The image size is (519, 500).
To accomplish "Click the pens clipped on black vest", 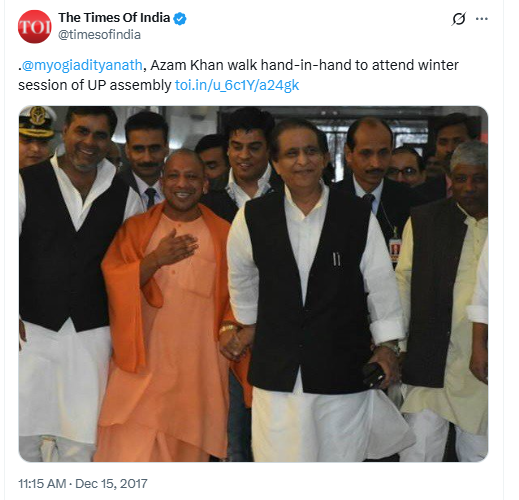I will click(336, 259).
